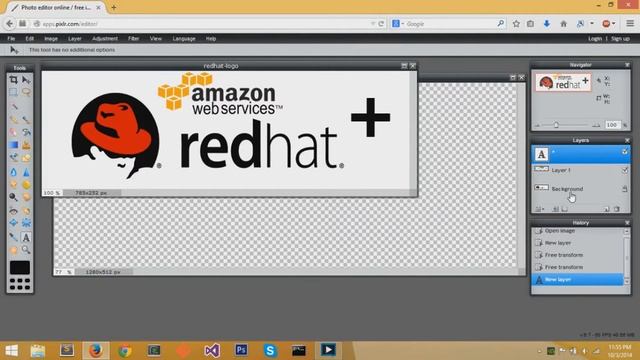Select the Spot heal tool
Screen dimensions: 640x360
(26, 211)
